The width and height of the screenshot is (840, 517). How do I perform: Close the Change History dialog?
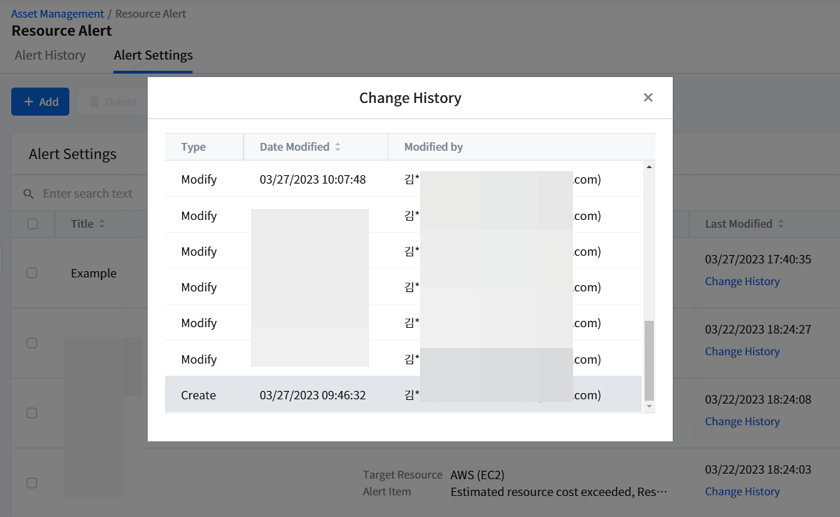click(648, 97)
